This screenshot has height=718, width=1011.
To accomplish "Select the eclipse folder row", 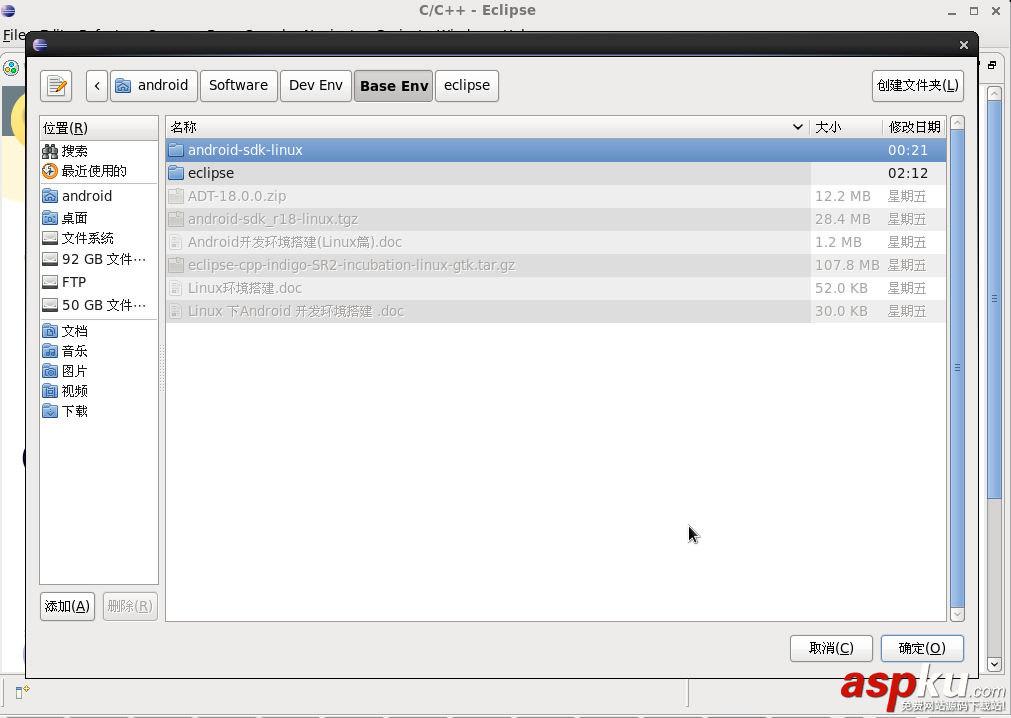I will click(x=556, y=173).
